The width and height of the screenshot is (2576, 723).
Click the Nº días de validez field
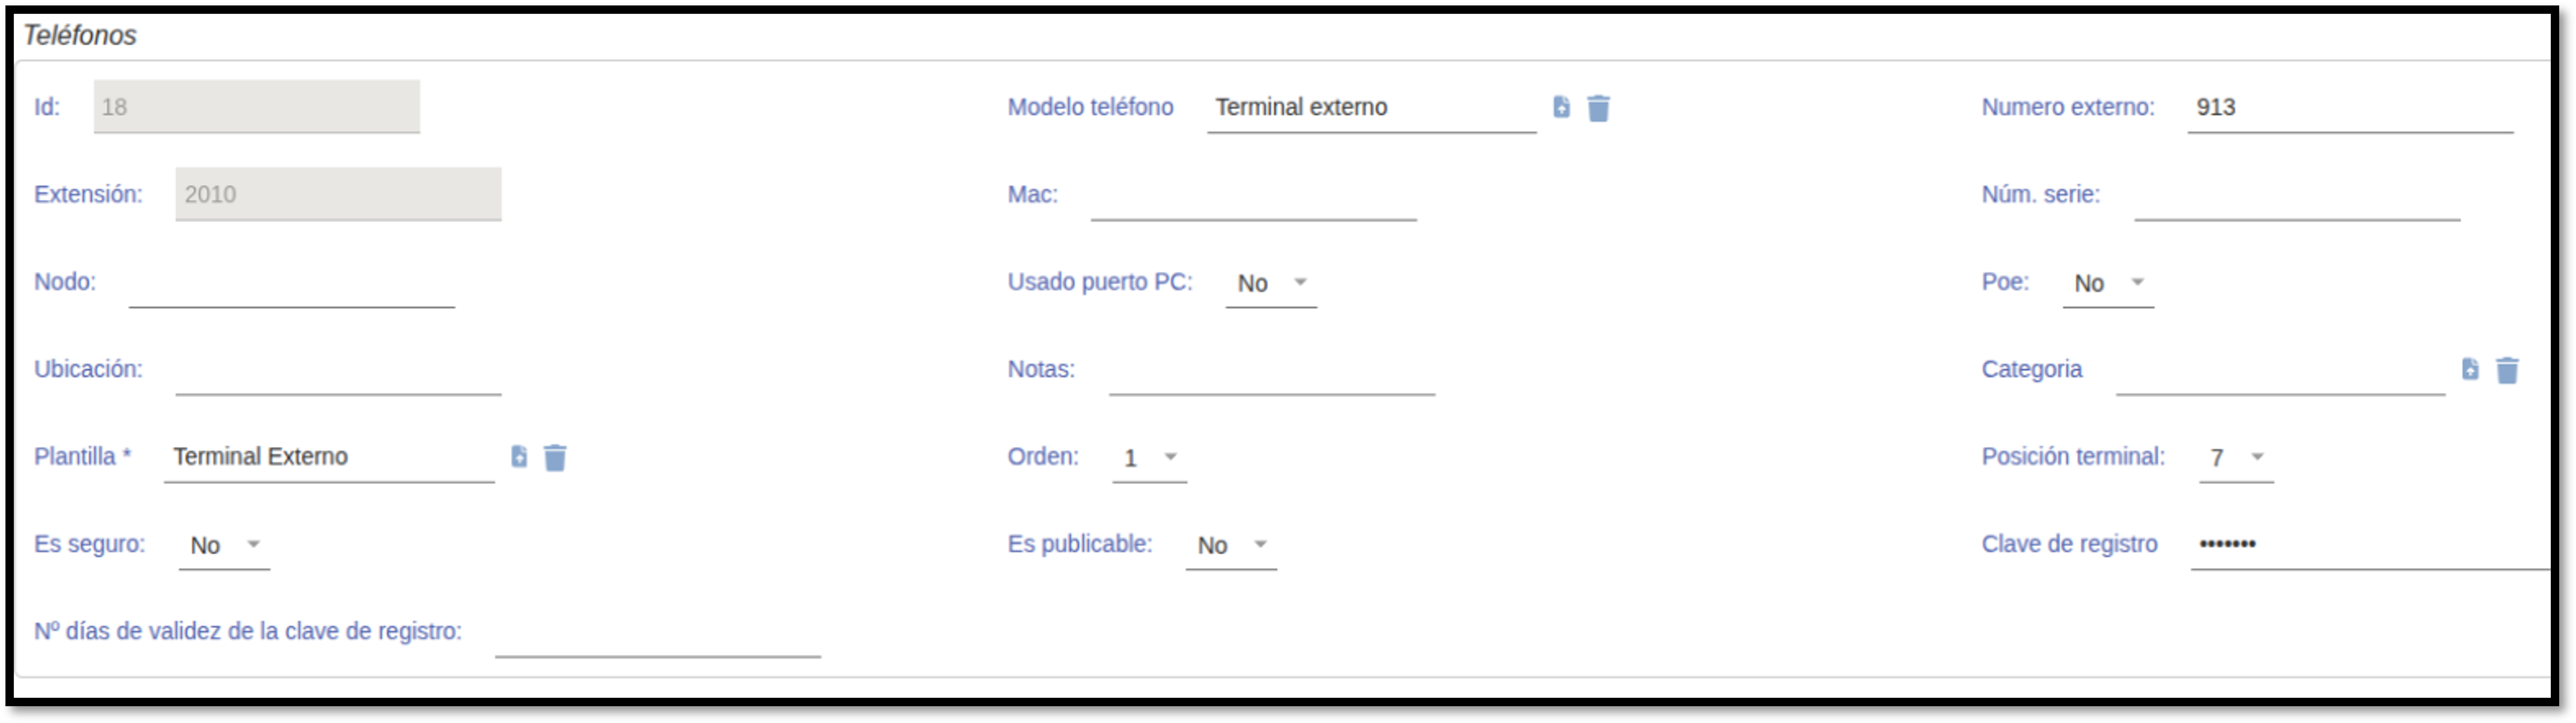(657, 632)
